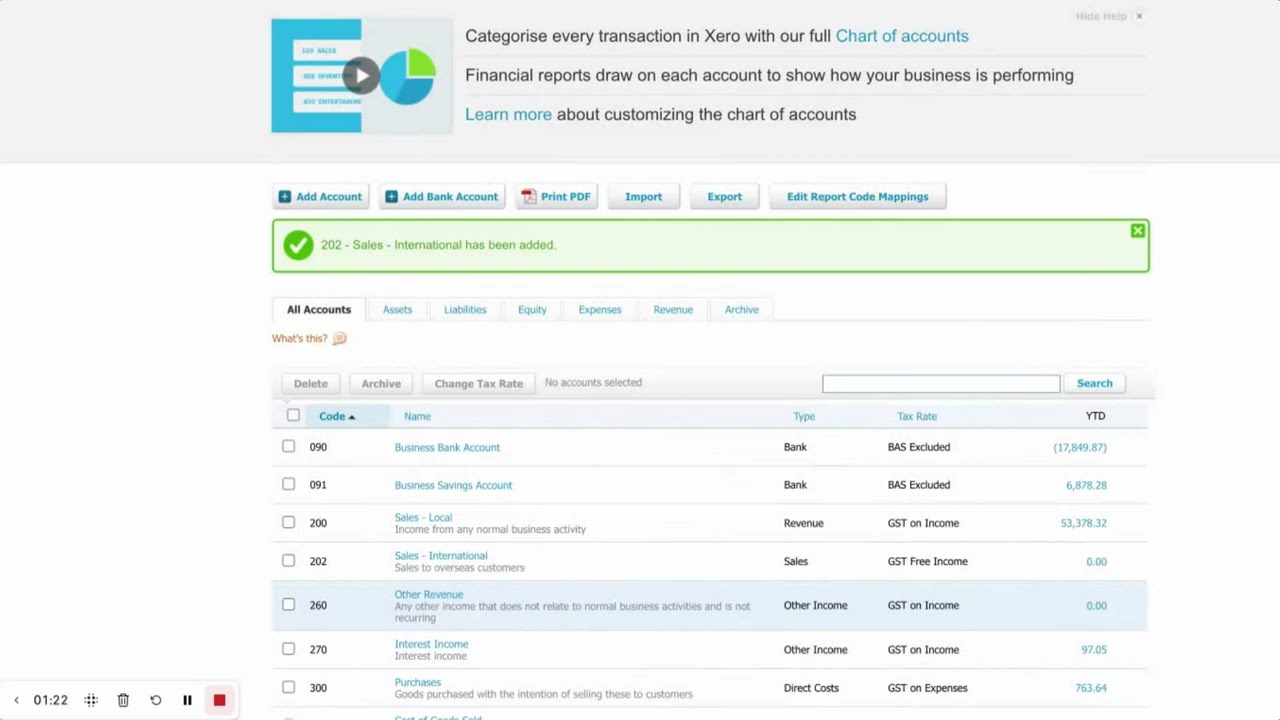1280x720 pixels.
Task: Delete the recording with the trash icon
Action: 123,701
